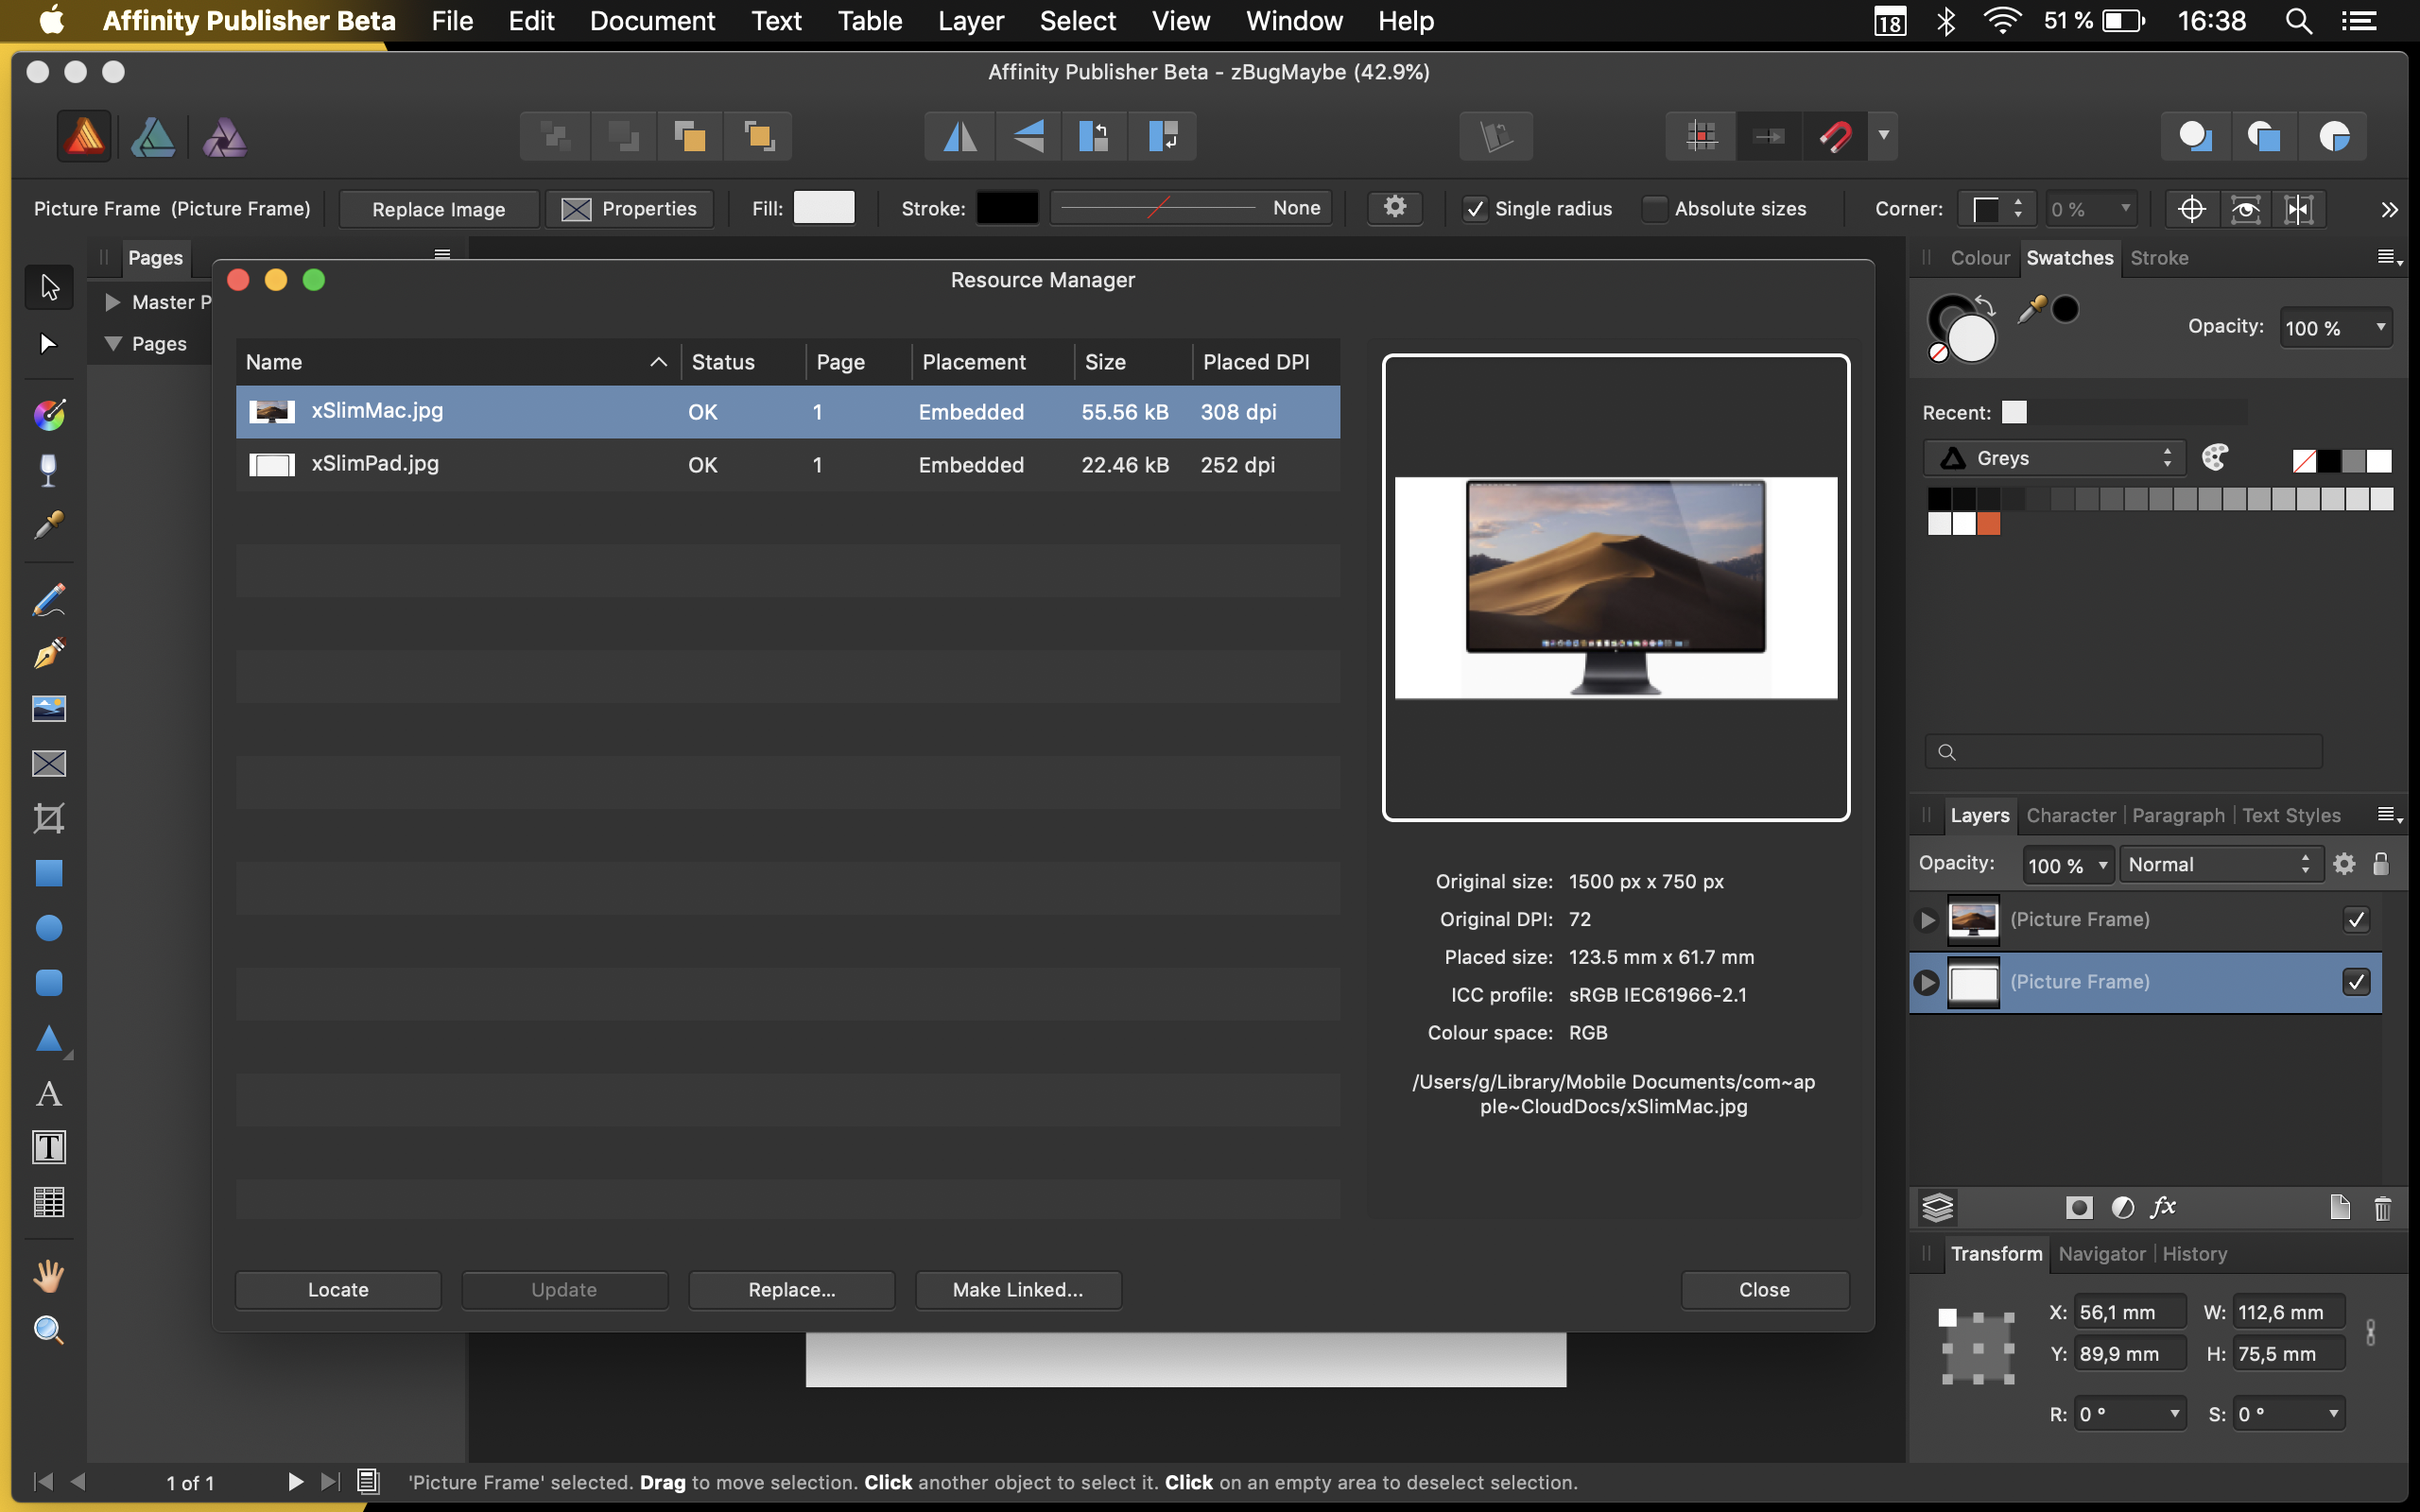Image resolution: width=2420 pixels, height=1512 pixels.
Task: Switch to Affinity Publisher persona
Action: tap(85, 136)
